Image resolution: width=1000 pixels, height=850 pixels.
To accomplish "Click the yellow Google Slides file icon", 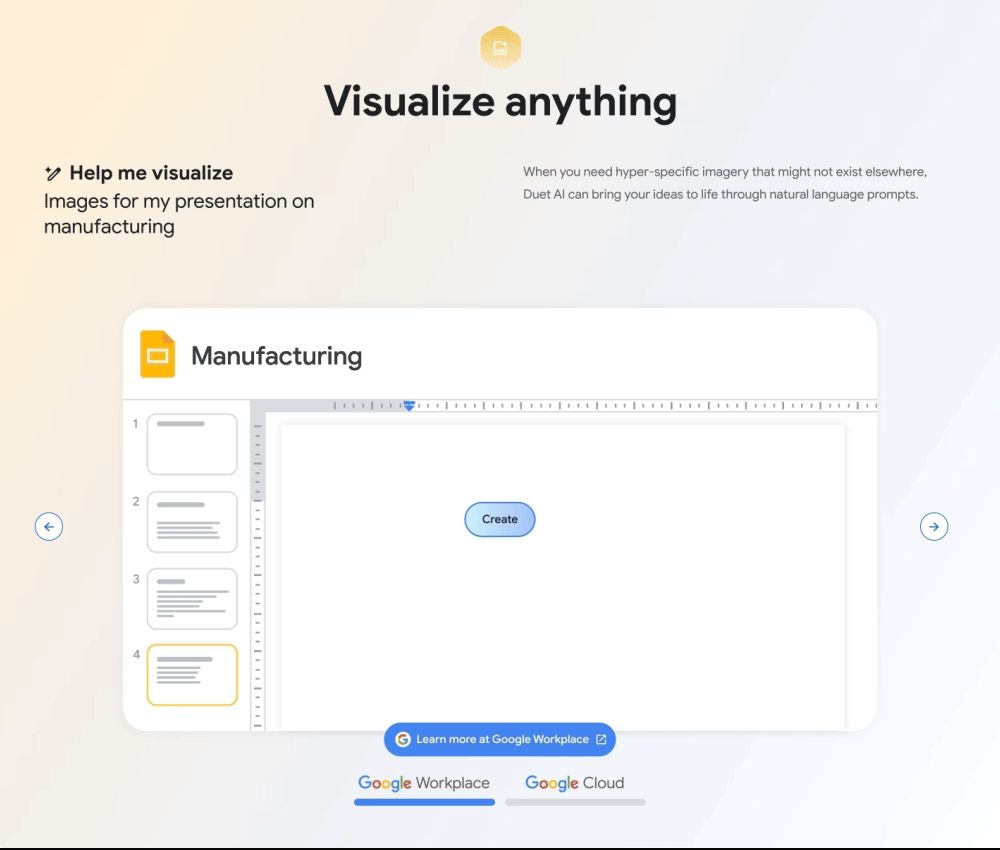I will tap(158, 354).
